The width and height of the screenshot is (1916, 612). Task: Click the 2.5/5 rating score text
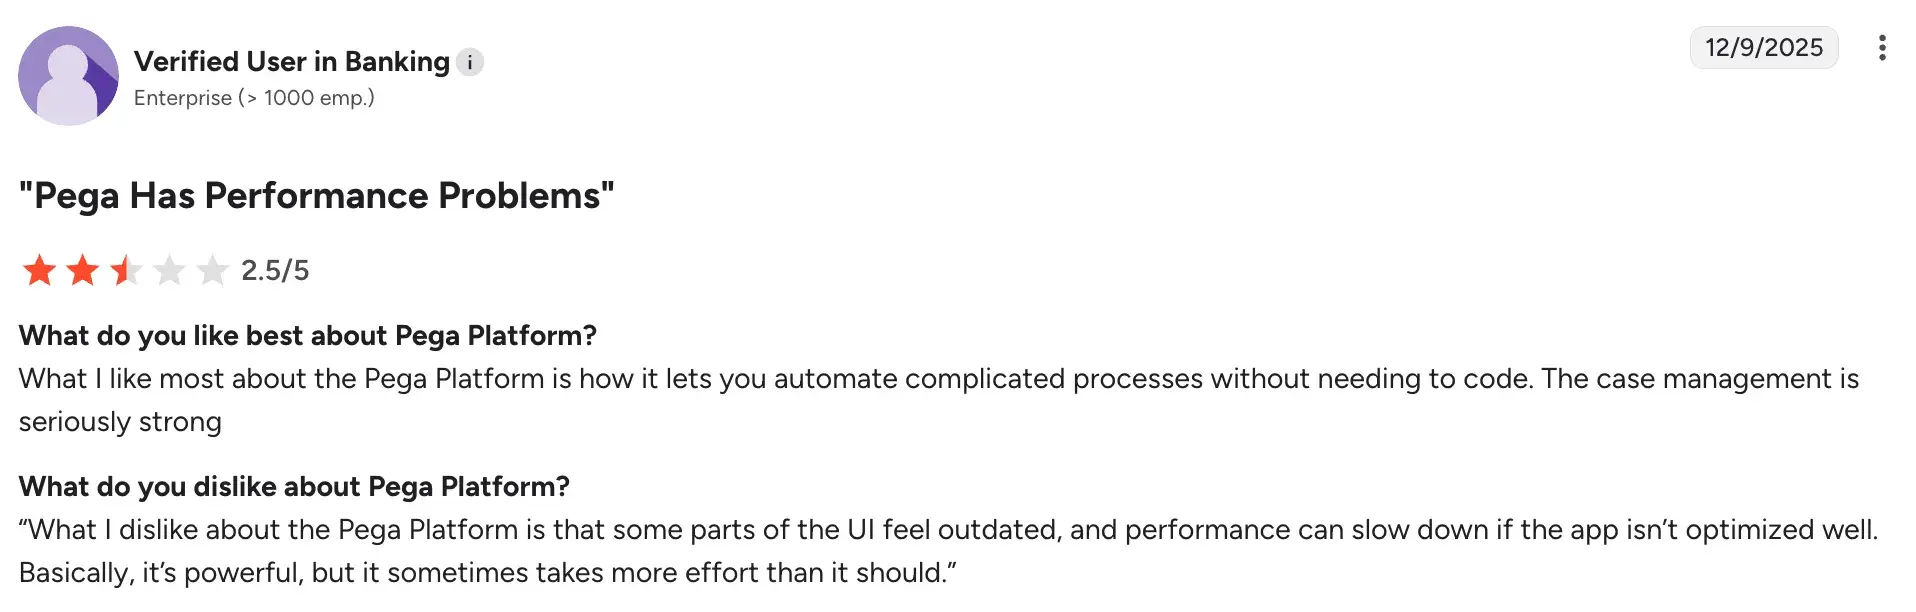[x=274, y=270]
